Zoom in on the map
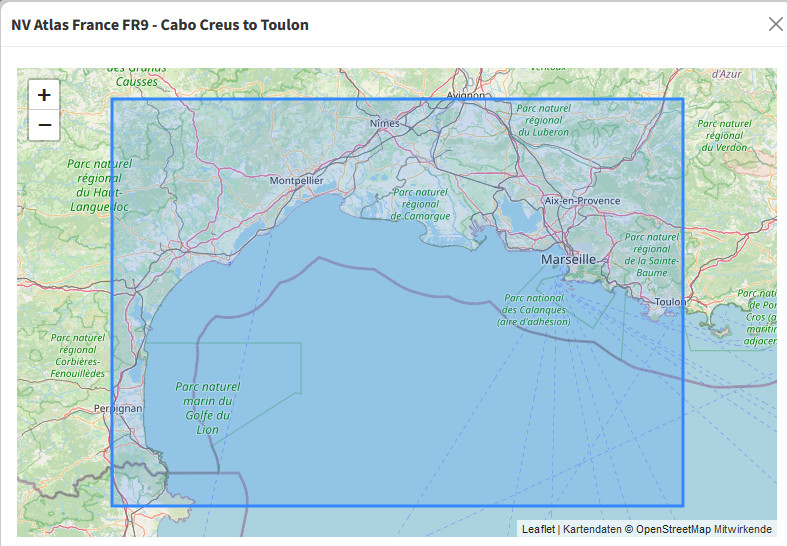The height and width of the screenshot is (546, 787). pos(44,95)
